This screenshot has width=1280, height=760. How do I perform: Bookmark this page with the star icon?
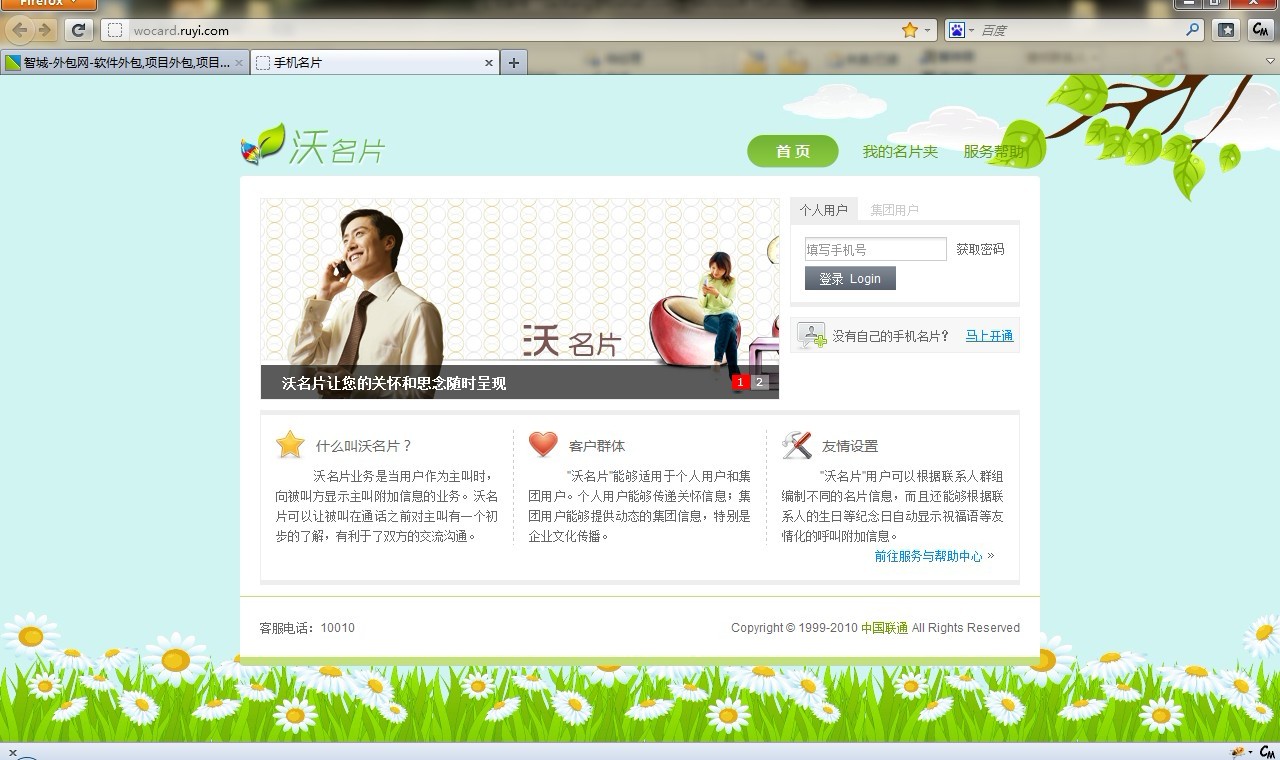point(910,30)
